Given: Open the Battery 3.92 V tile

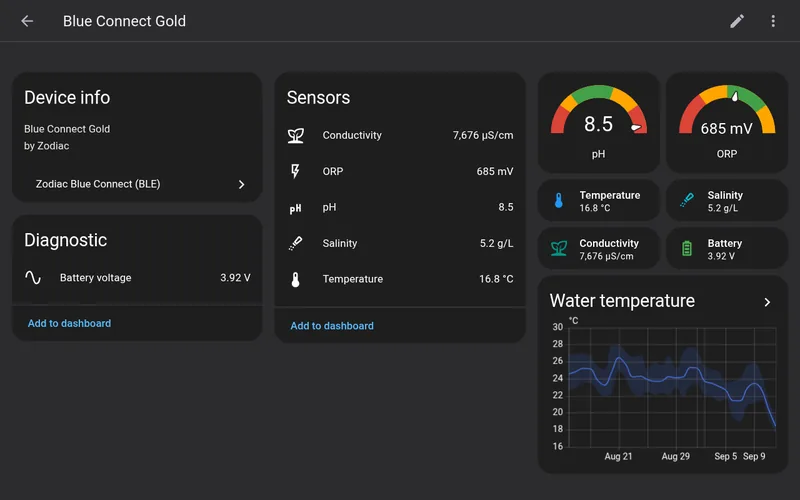Looking at the screenshot, I should coord(727,248).
